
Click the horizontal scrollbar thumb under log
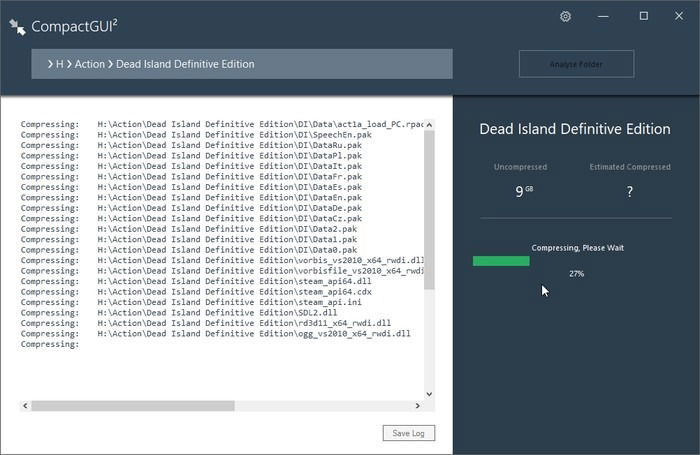pyautogui.click(x=133, y=405)
